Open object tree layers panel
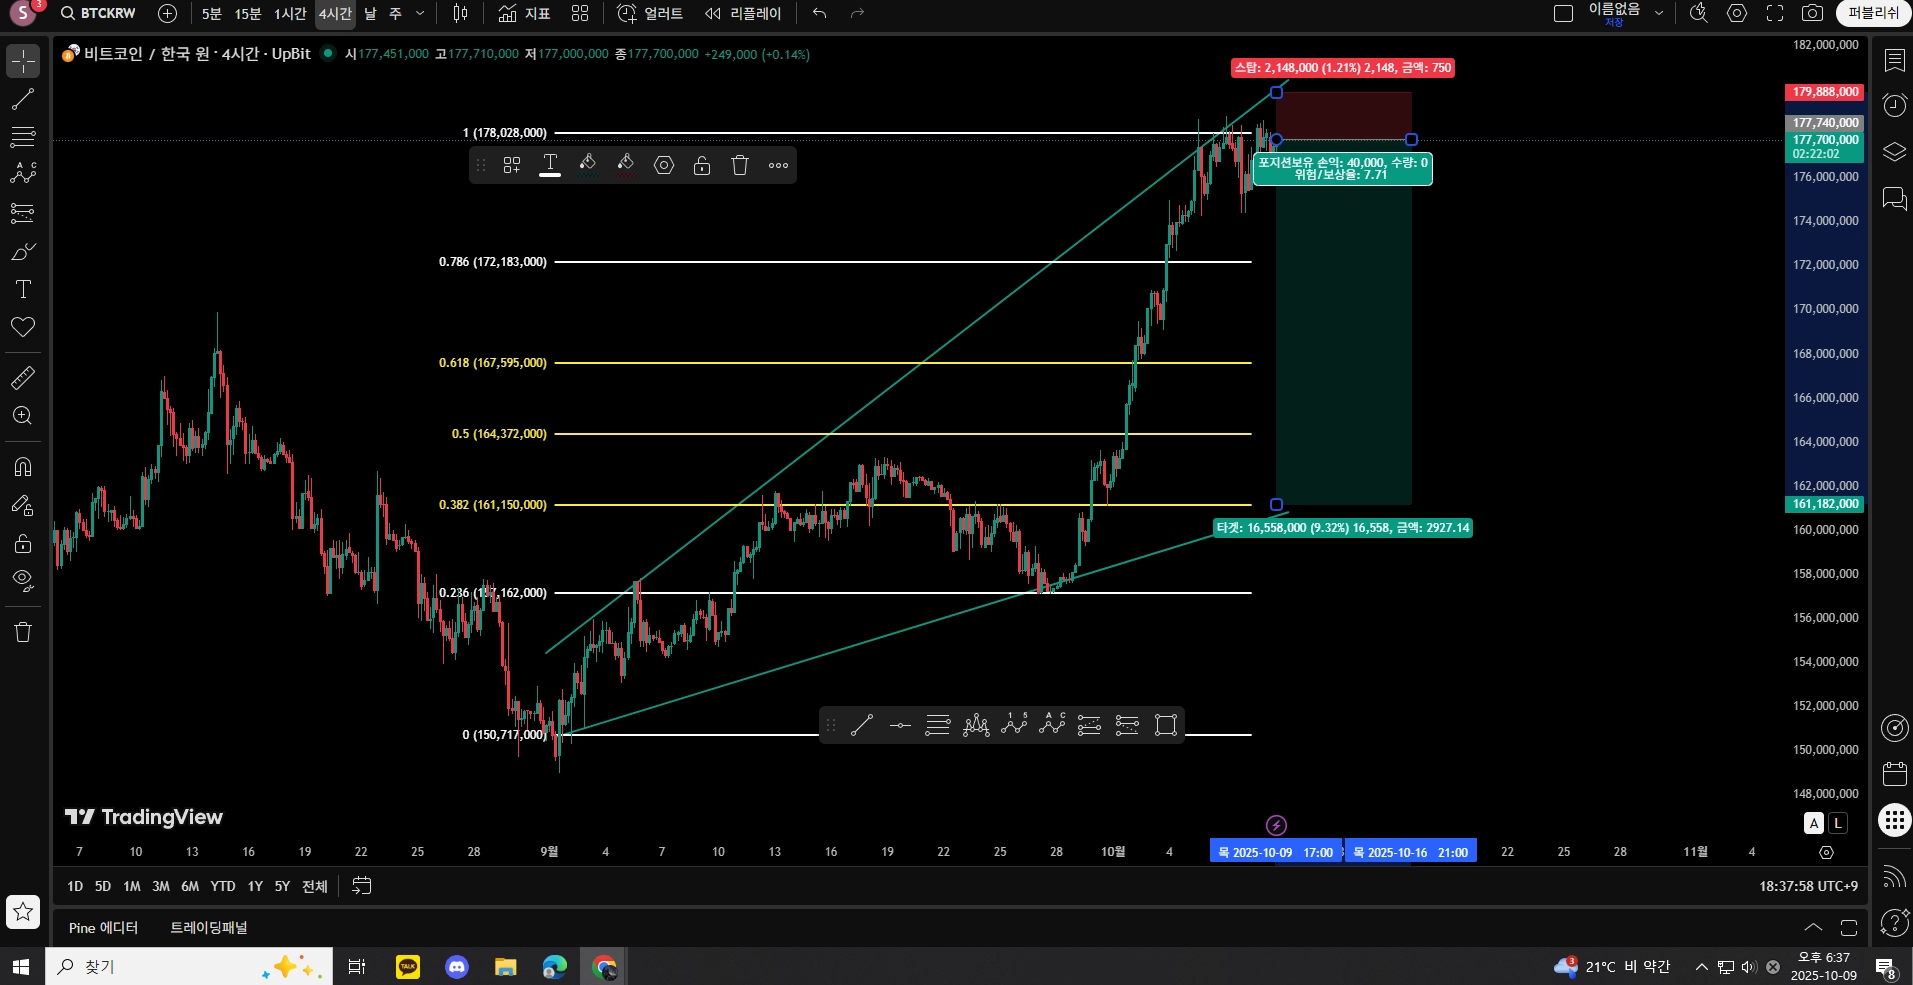This screenshot has width=1913, height=985. 1895,152
